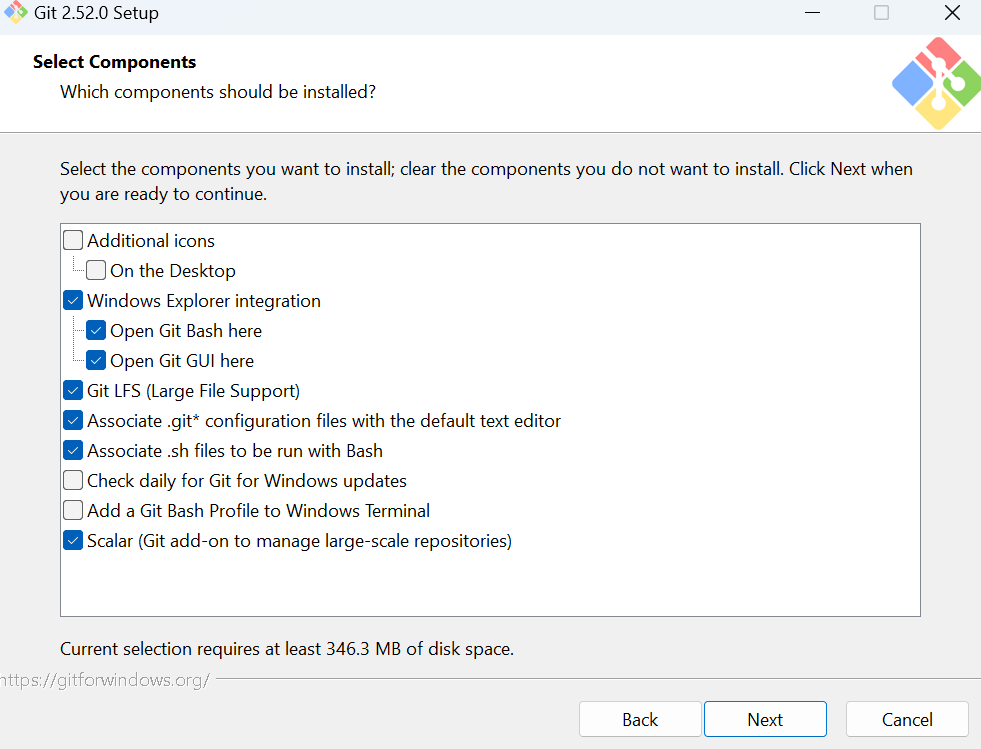The width and height of the screenshot is (981, 749).
Task: Cancel the Git setup
Action: click(x=907, y=720)
